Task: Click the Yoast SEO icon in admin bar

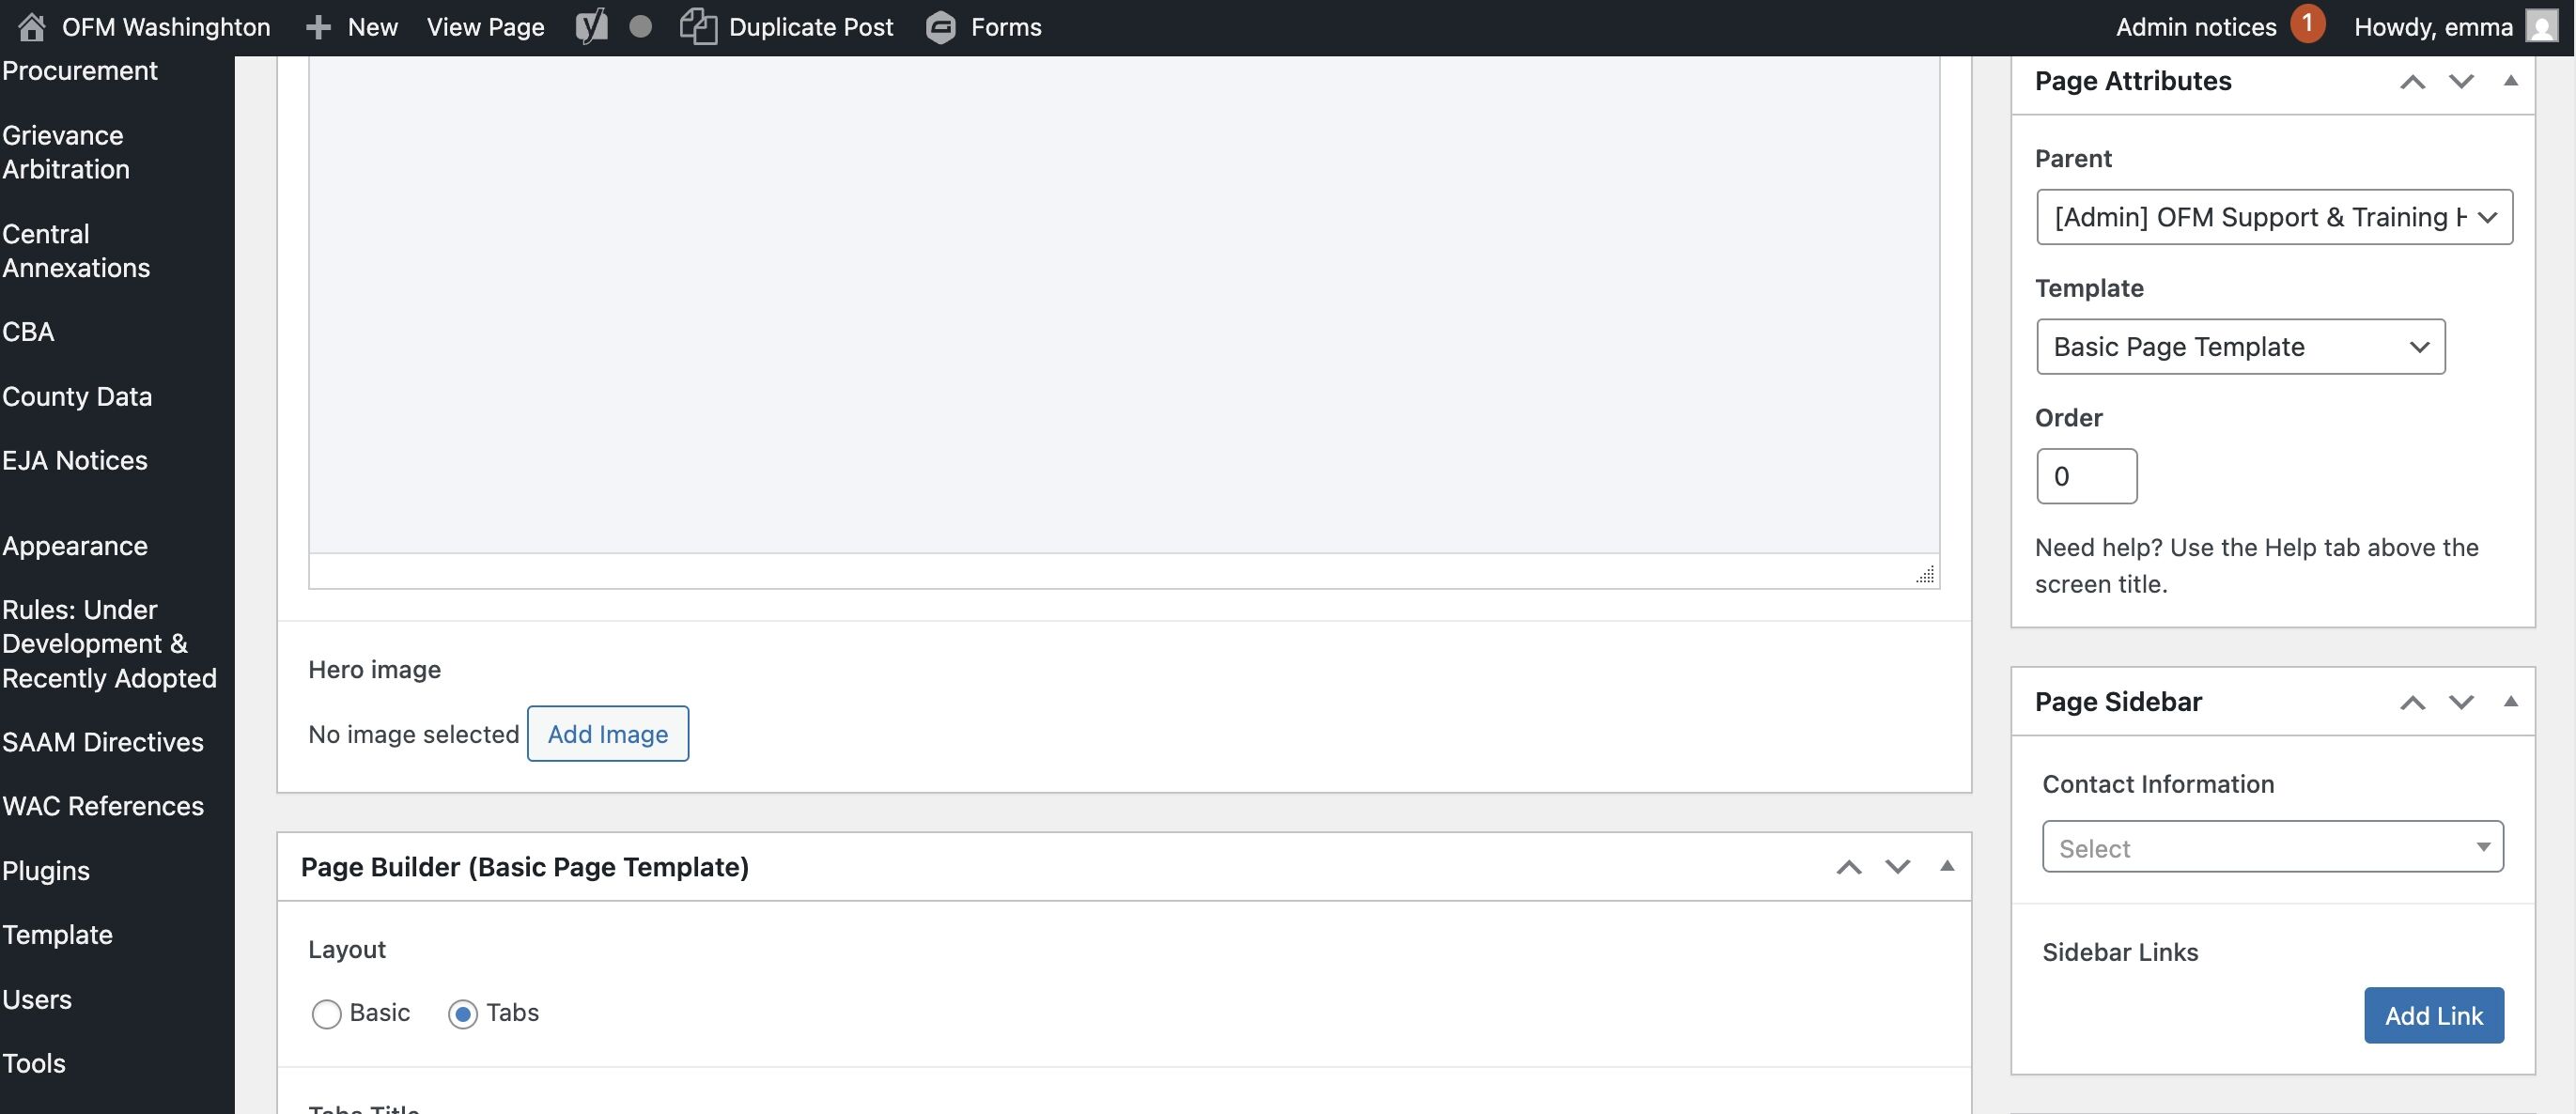Action: click(591, 27)
